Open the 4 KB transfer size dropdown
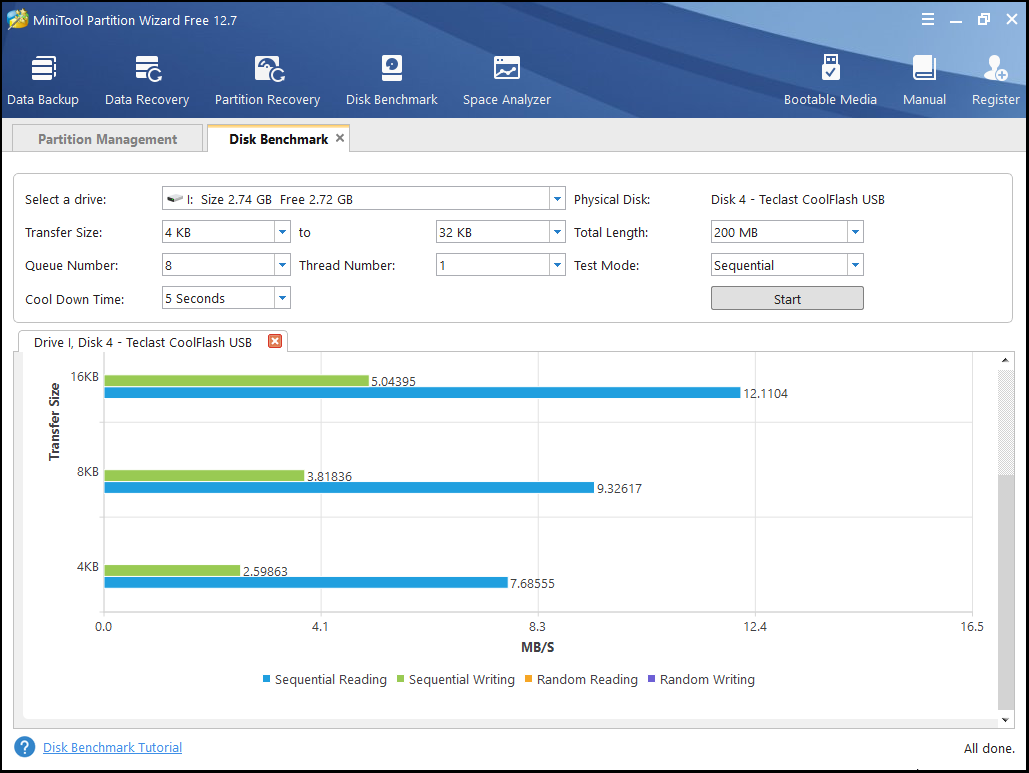This screenshot has width=1029, height=773. pos(282,232)
